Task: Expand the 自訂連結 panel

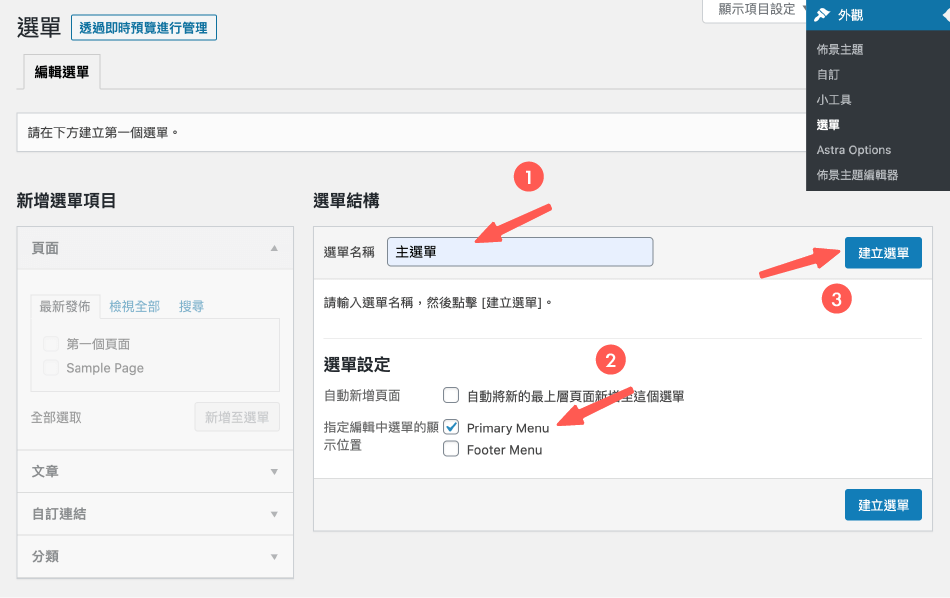Action: (x=155, y=514)
